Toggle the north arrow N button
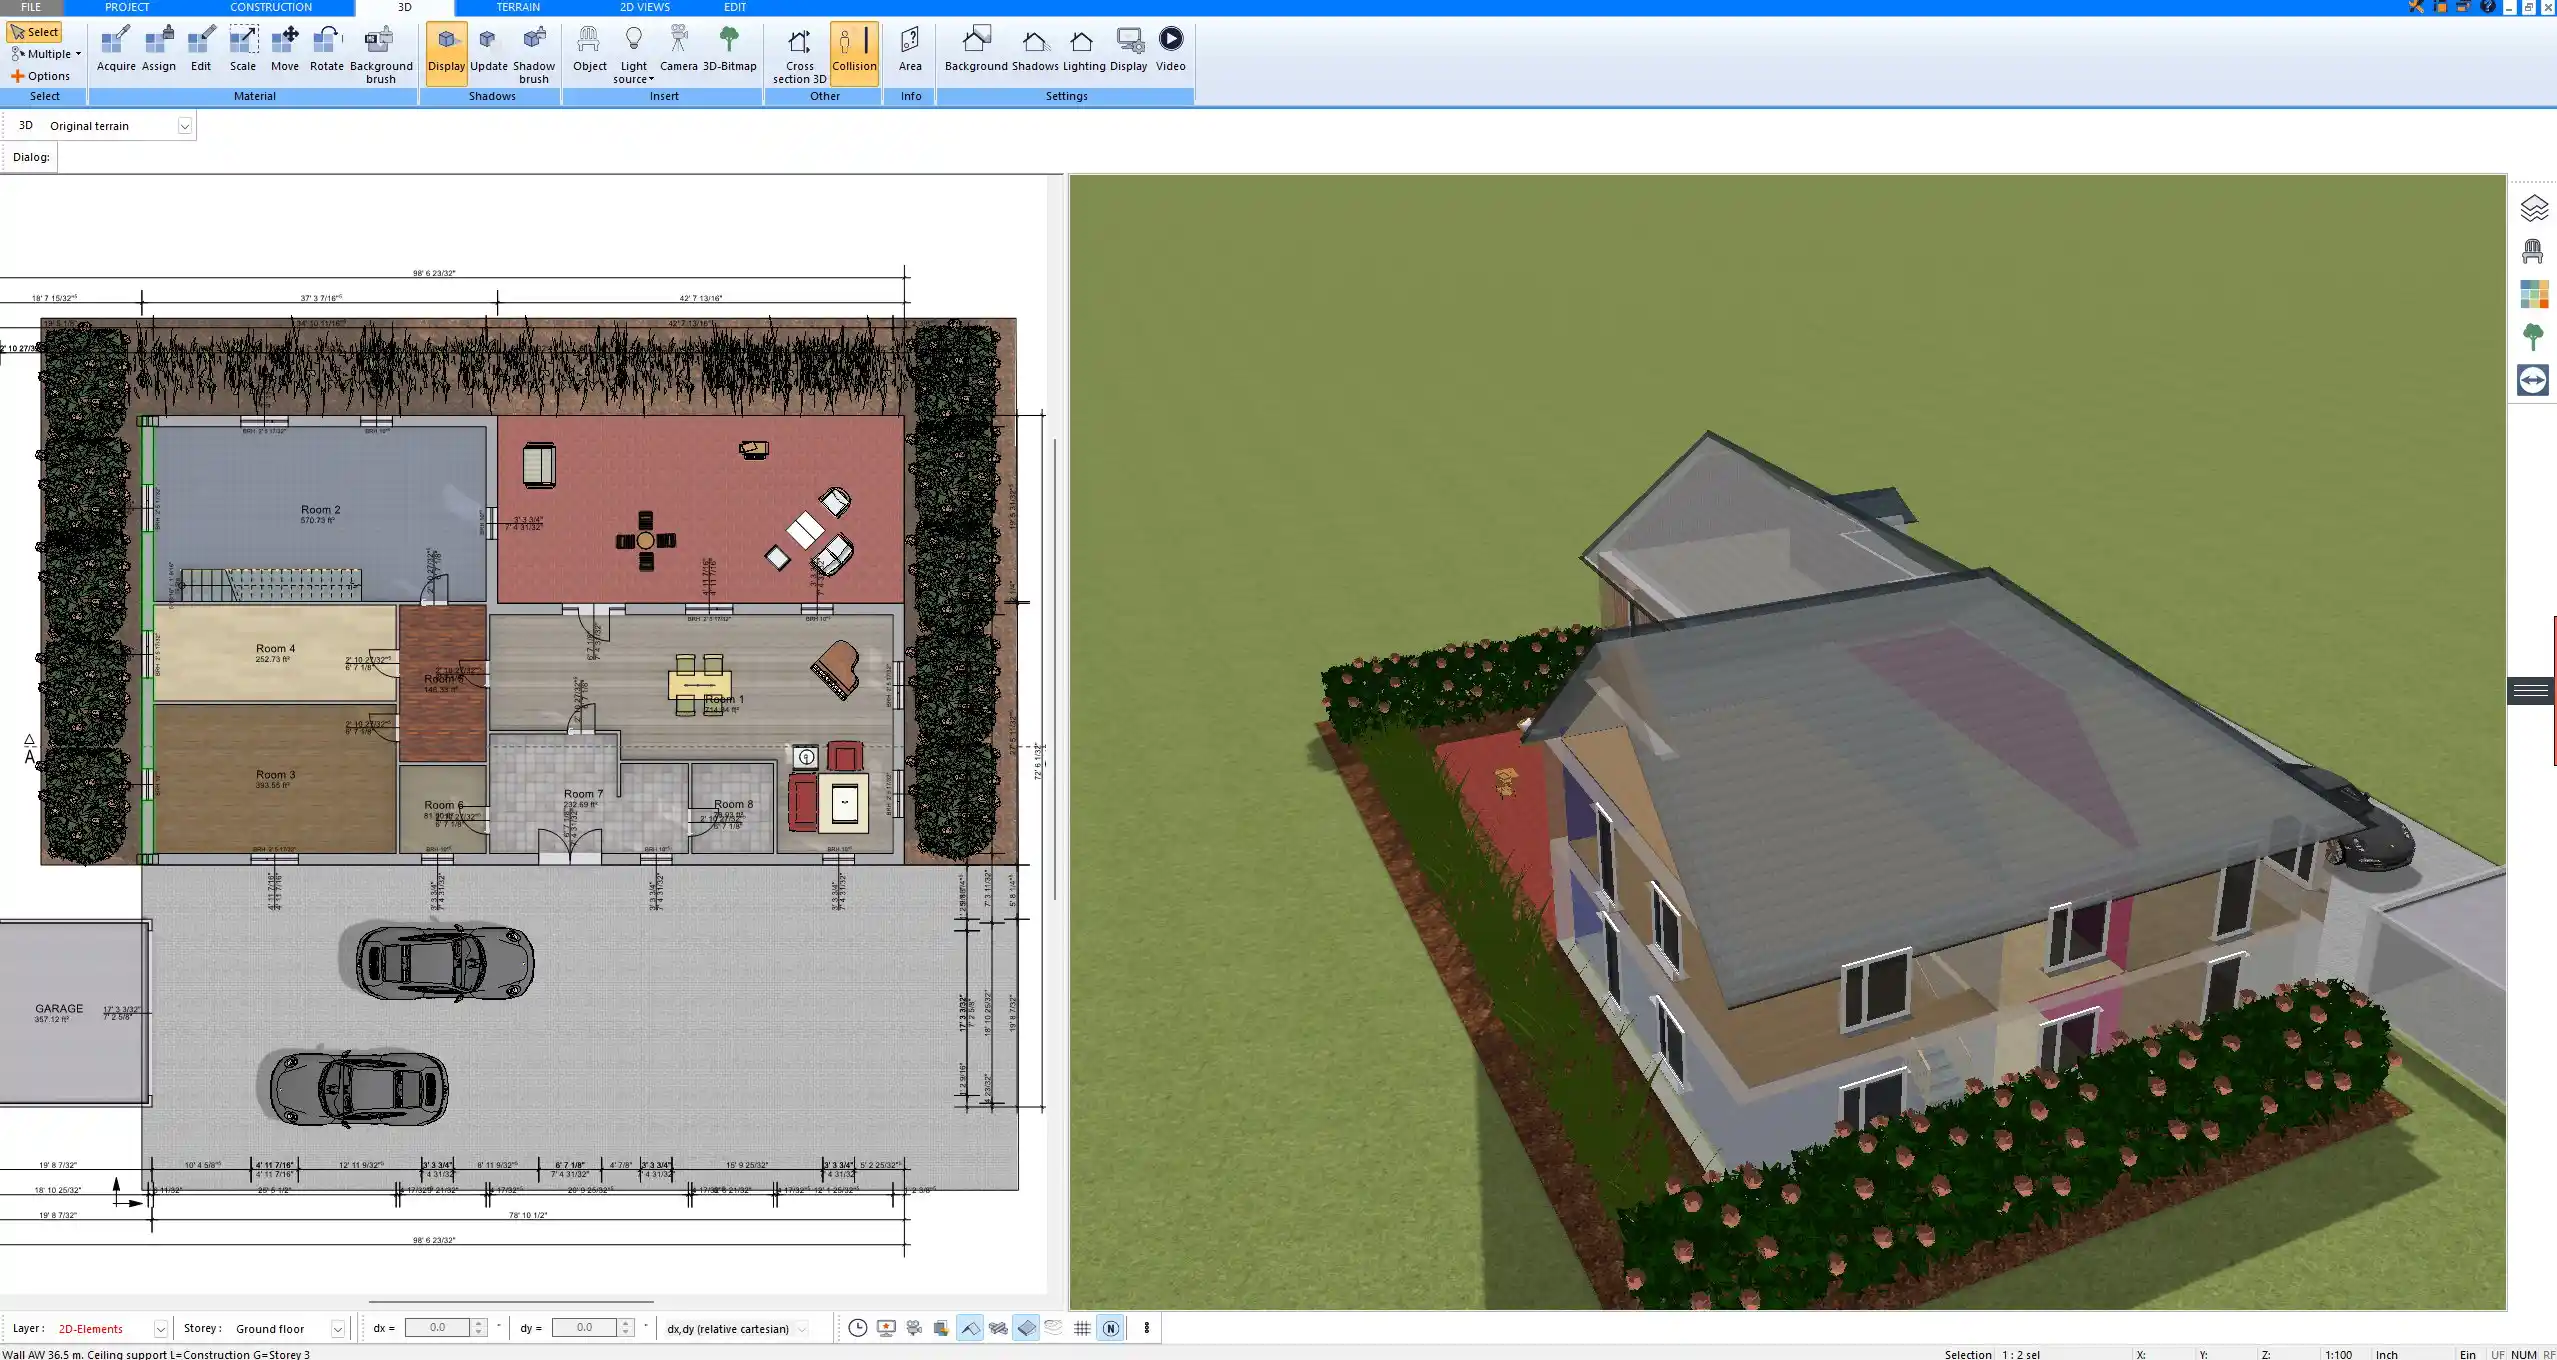This screenshot has width=2557, height=1360. [1110, 1328]
